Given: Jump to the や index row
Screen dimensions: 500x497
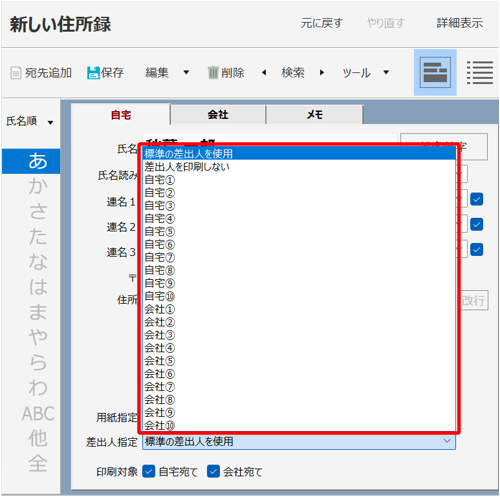Looking at the screenshot, I should point(31,337).
